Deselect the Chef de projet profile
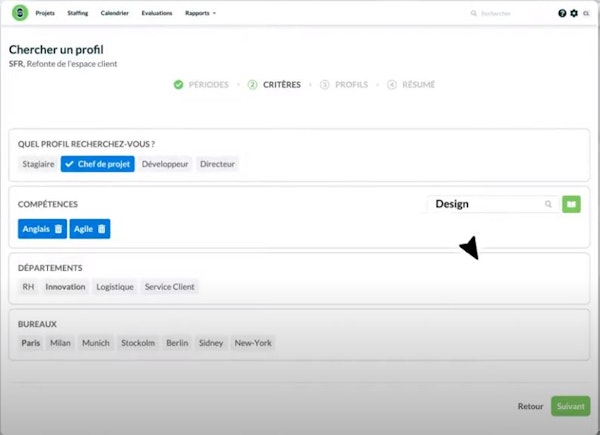Screen dimensions: 600x435 (x=97, y=164)
